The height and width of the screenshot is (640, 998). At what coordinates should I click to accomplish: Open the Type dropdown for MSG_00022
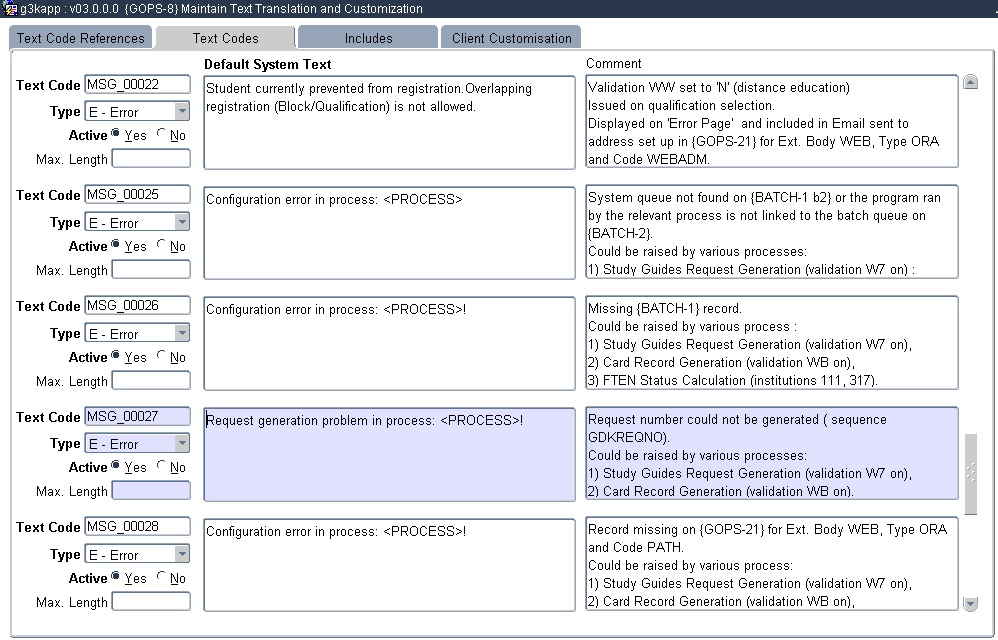[x=181, y=111]
